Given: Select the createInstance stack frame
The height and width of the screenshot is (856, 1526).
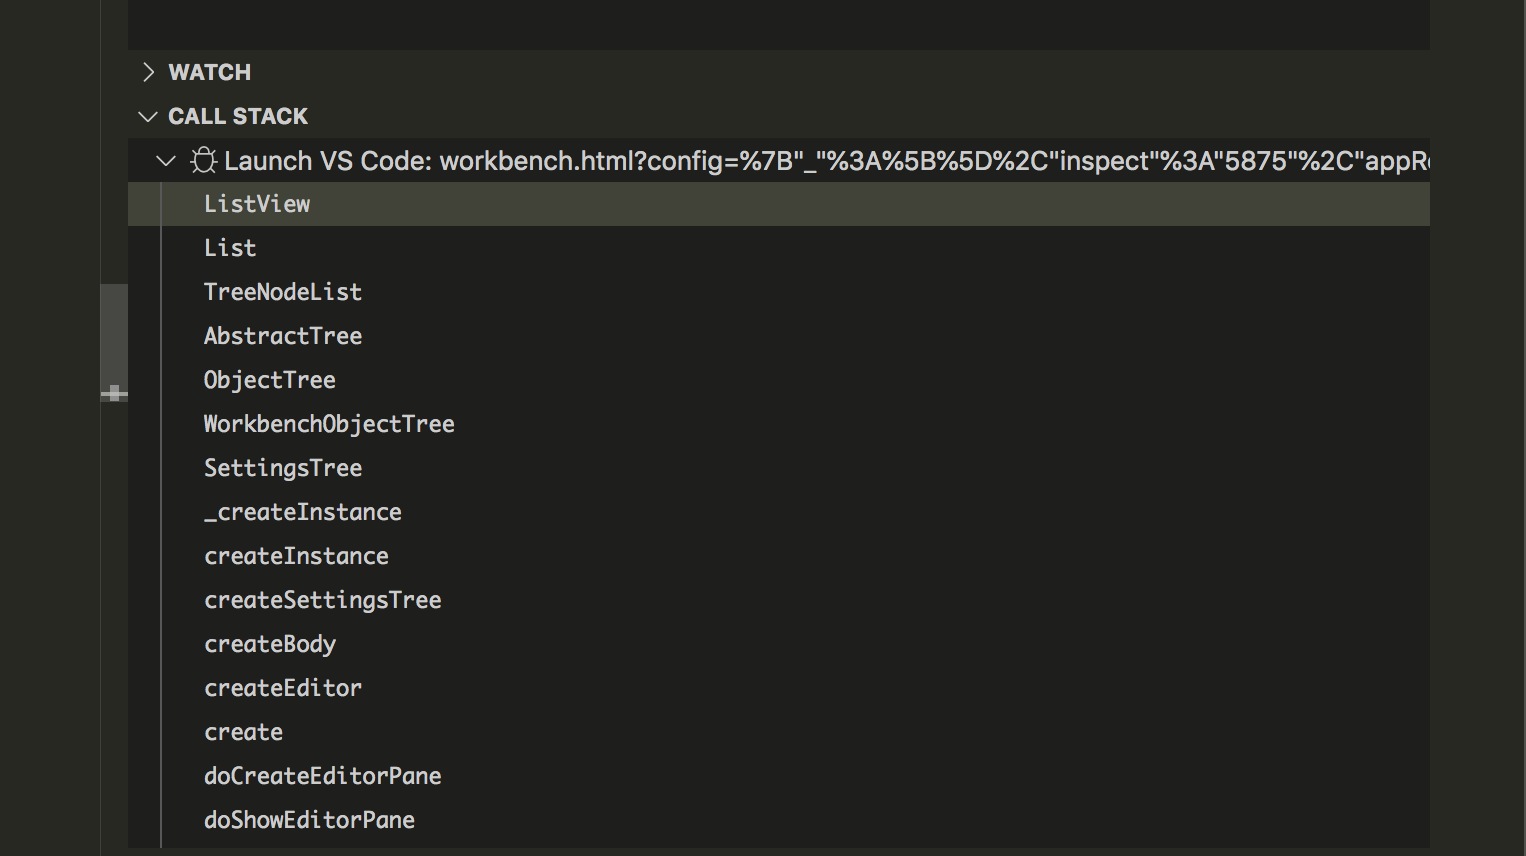Looking at the screenshot, I should (x=296, y=555).
